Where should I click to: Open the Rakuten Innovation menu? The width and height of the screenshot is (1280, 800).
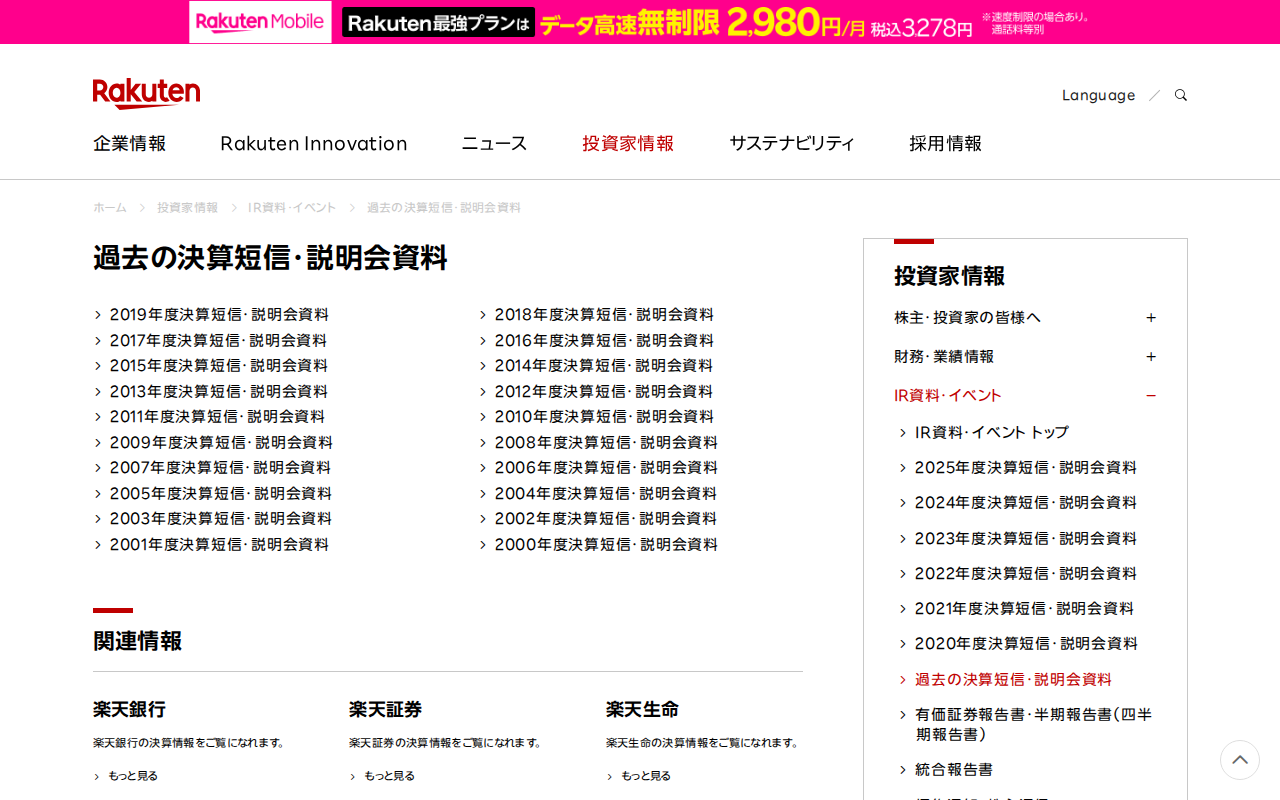click(314, 143)
